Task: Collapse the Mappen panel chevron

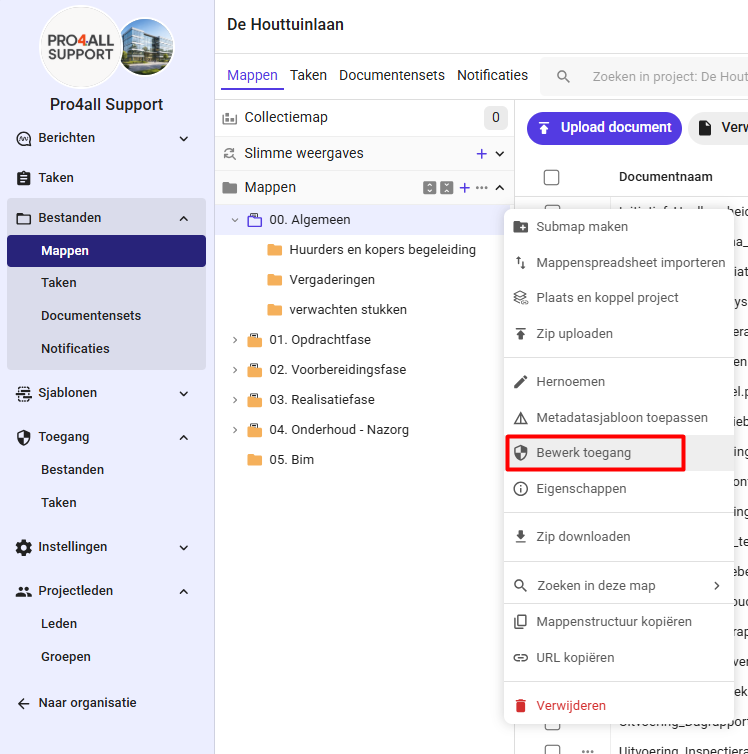Action: (500, 188)
